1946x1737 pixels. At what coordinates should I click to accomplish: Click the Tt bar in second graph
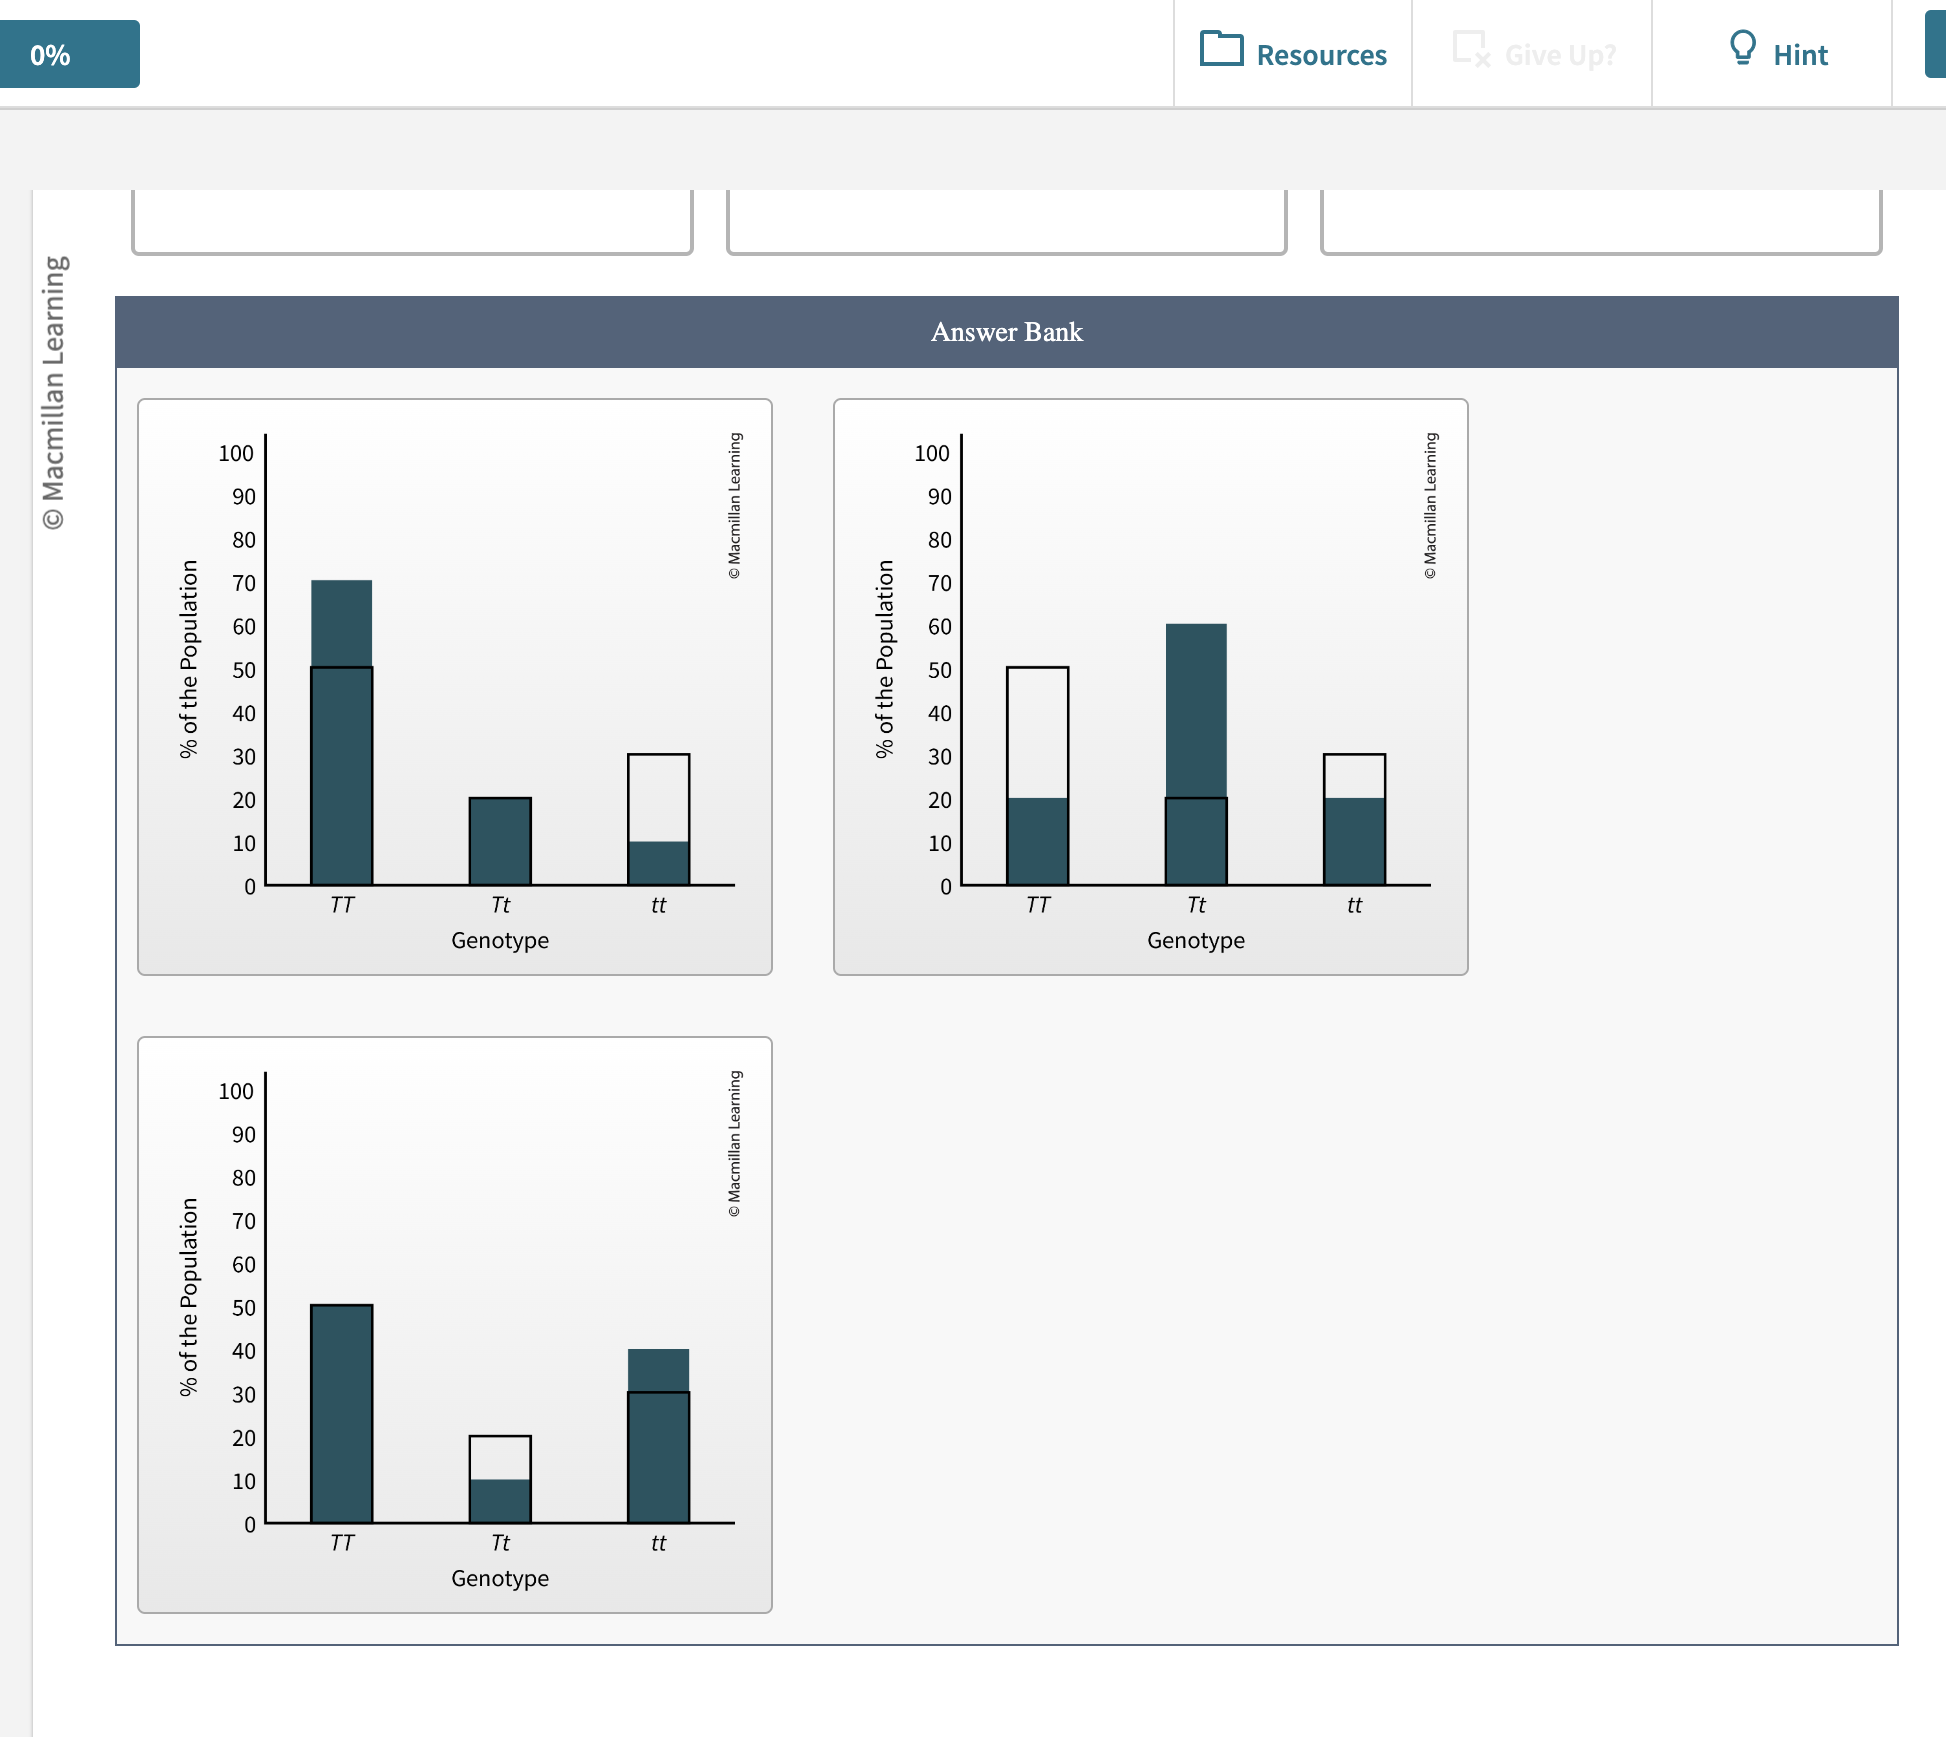coord(1196,754)
